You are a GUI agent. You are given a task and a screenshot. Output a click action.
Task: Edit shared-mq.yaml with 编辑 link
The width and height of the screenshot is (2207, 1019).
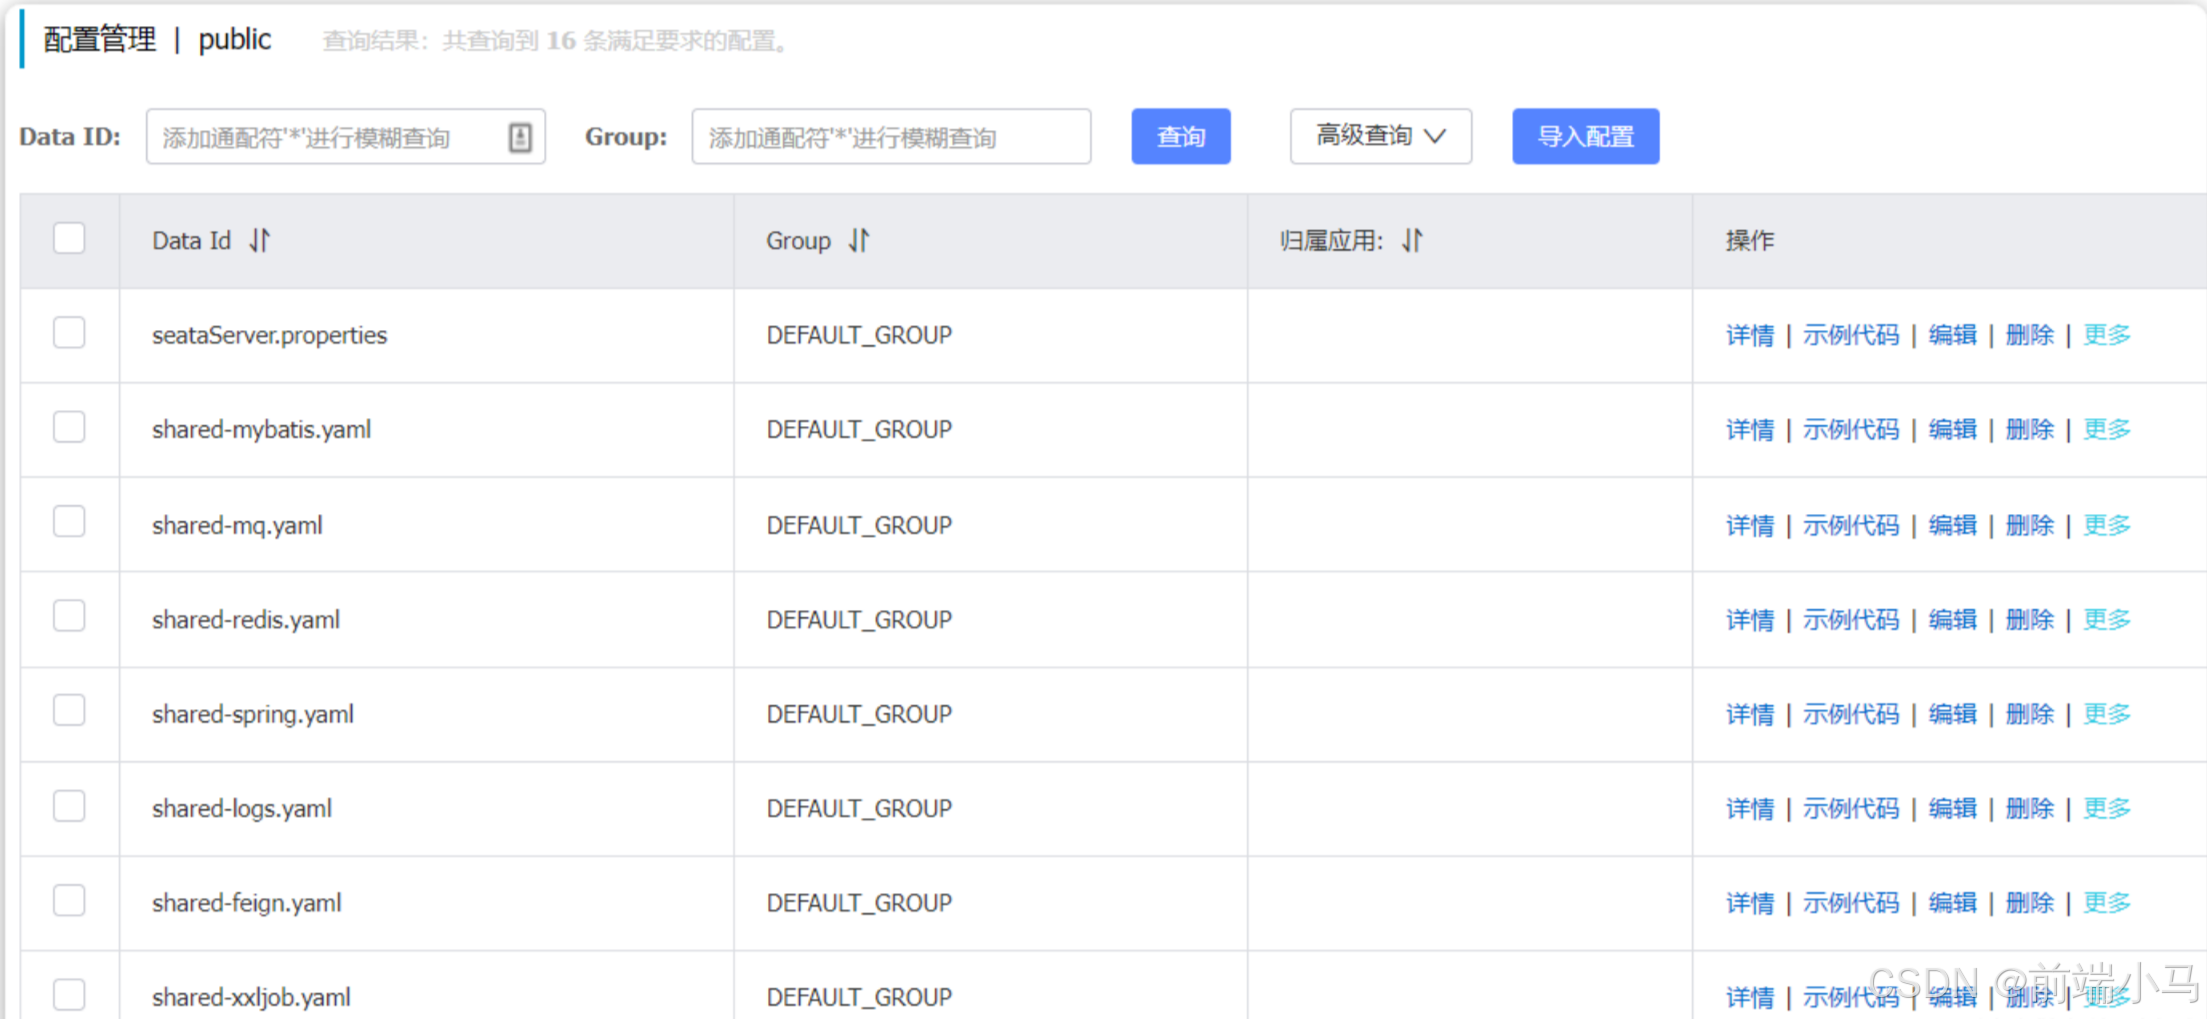point(1952,525)
